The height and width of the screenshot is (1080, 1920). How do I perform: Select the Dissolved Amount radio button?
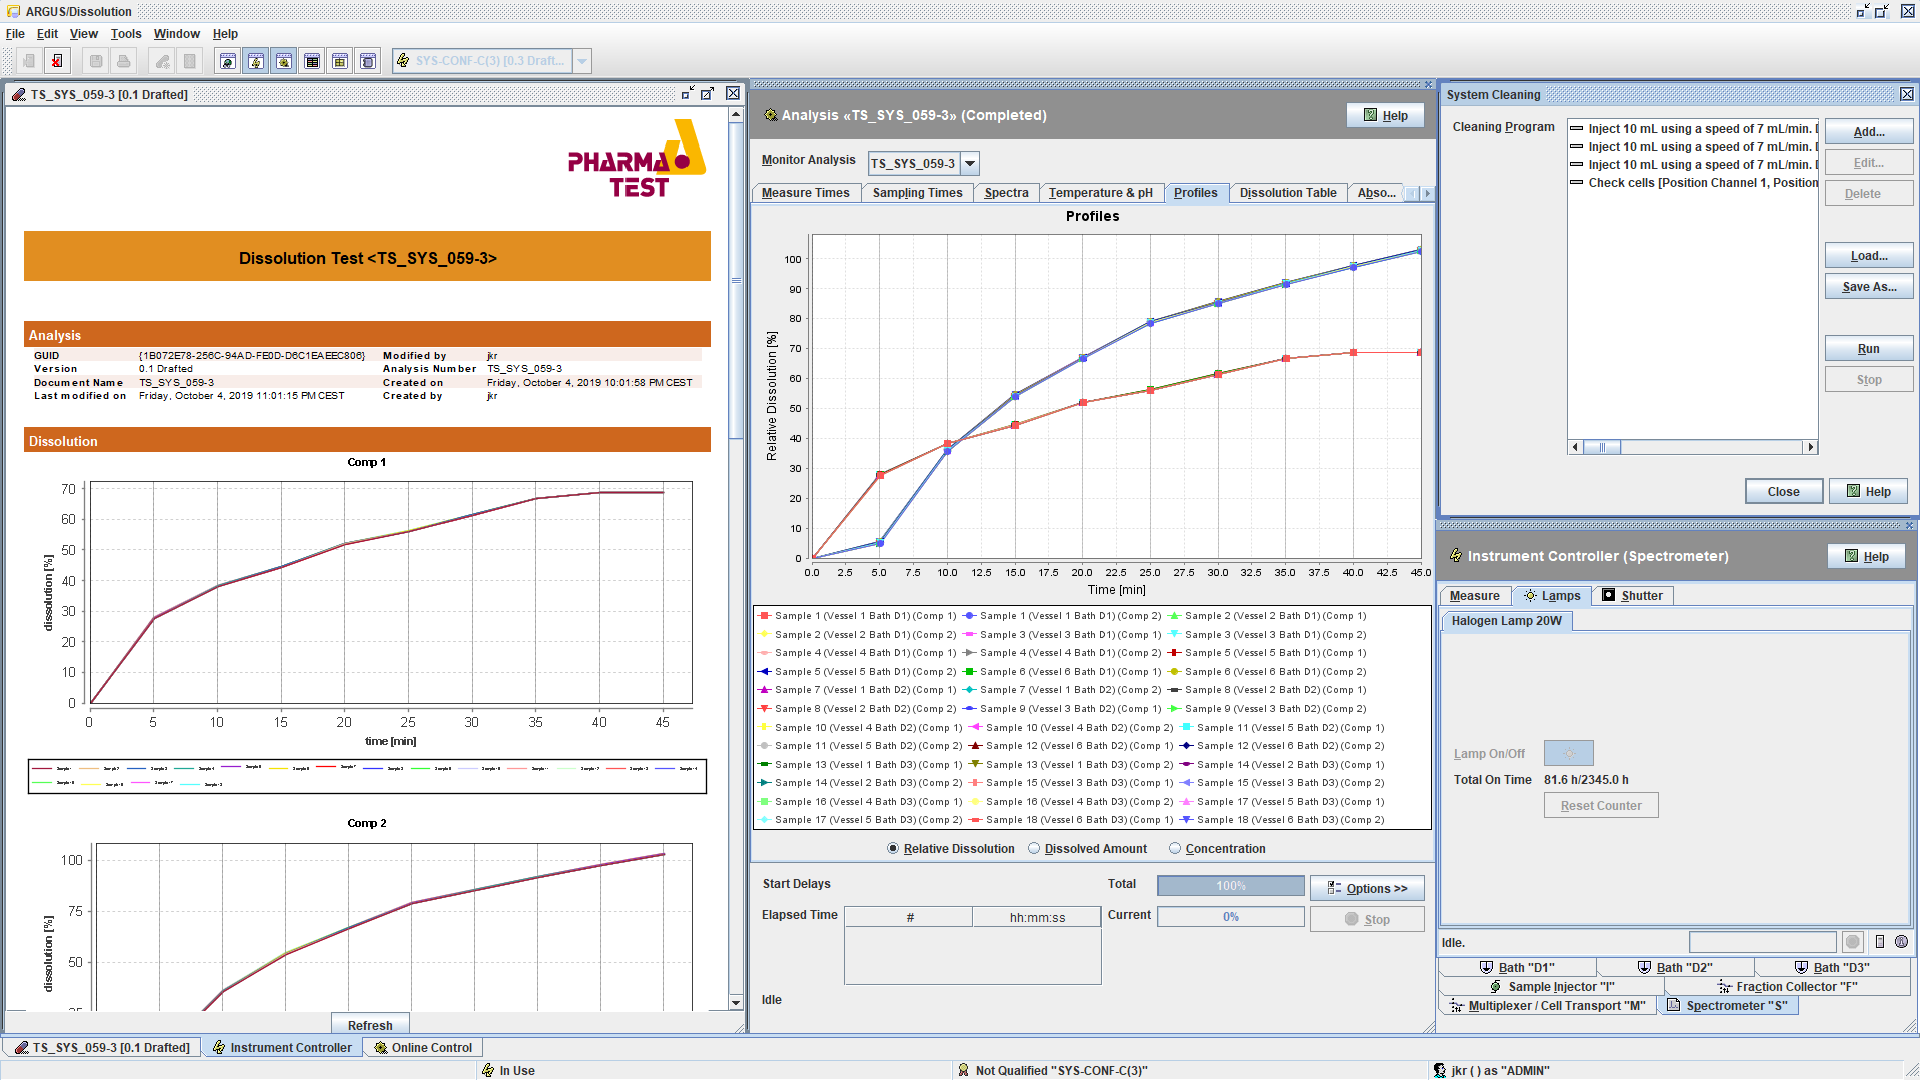tap(1034, 849)
